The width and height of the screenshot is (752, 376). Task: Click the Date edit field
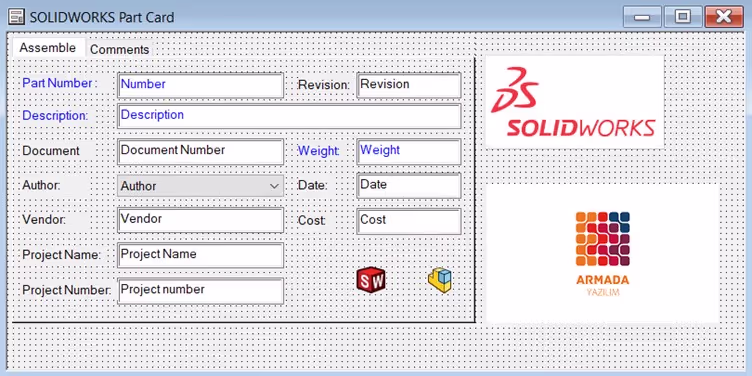[409, 186]
